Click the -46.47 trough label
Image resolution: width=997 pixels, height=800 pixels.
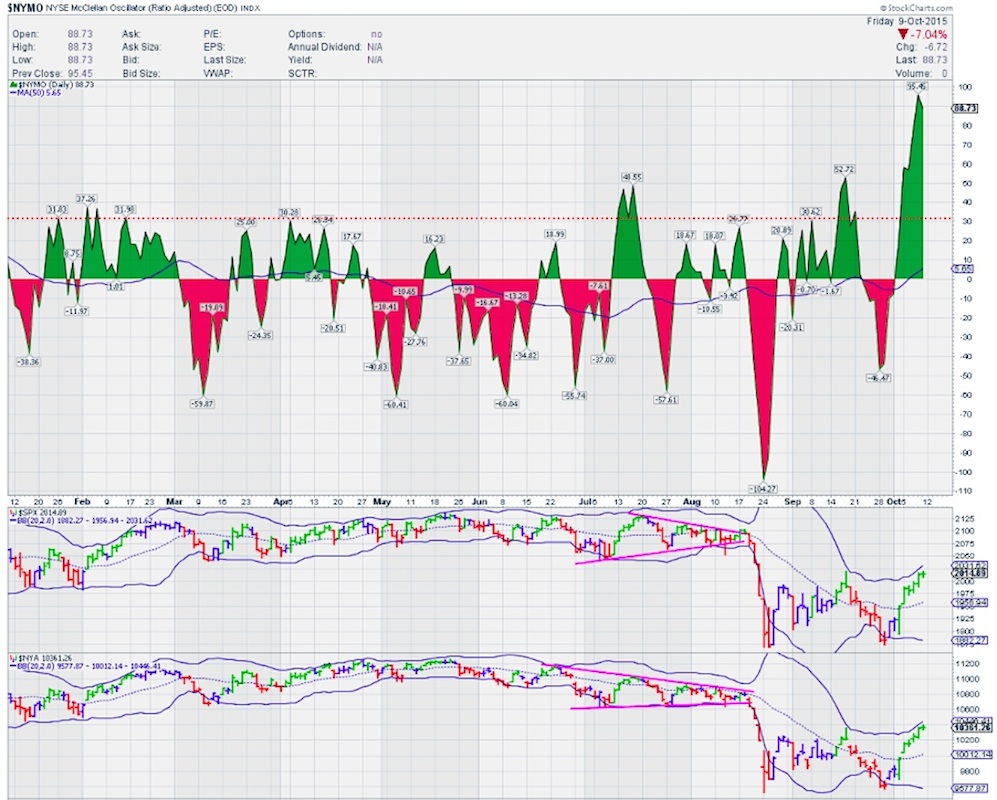(879, 378)
